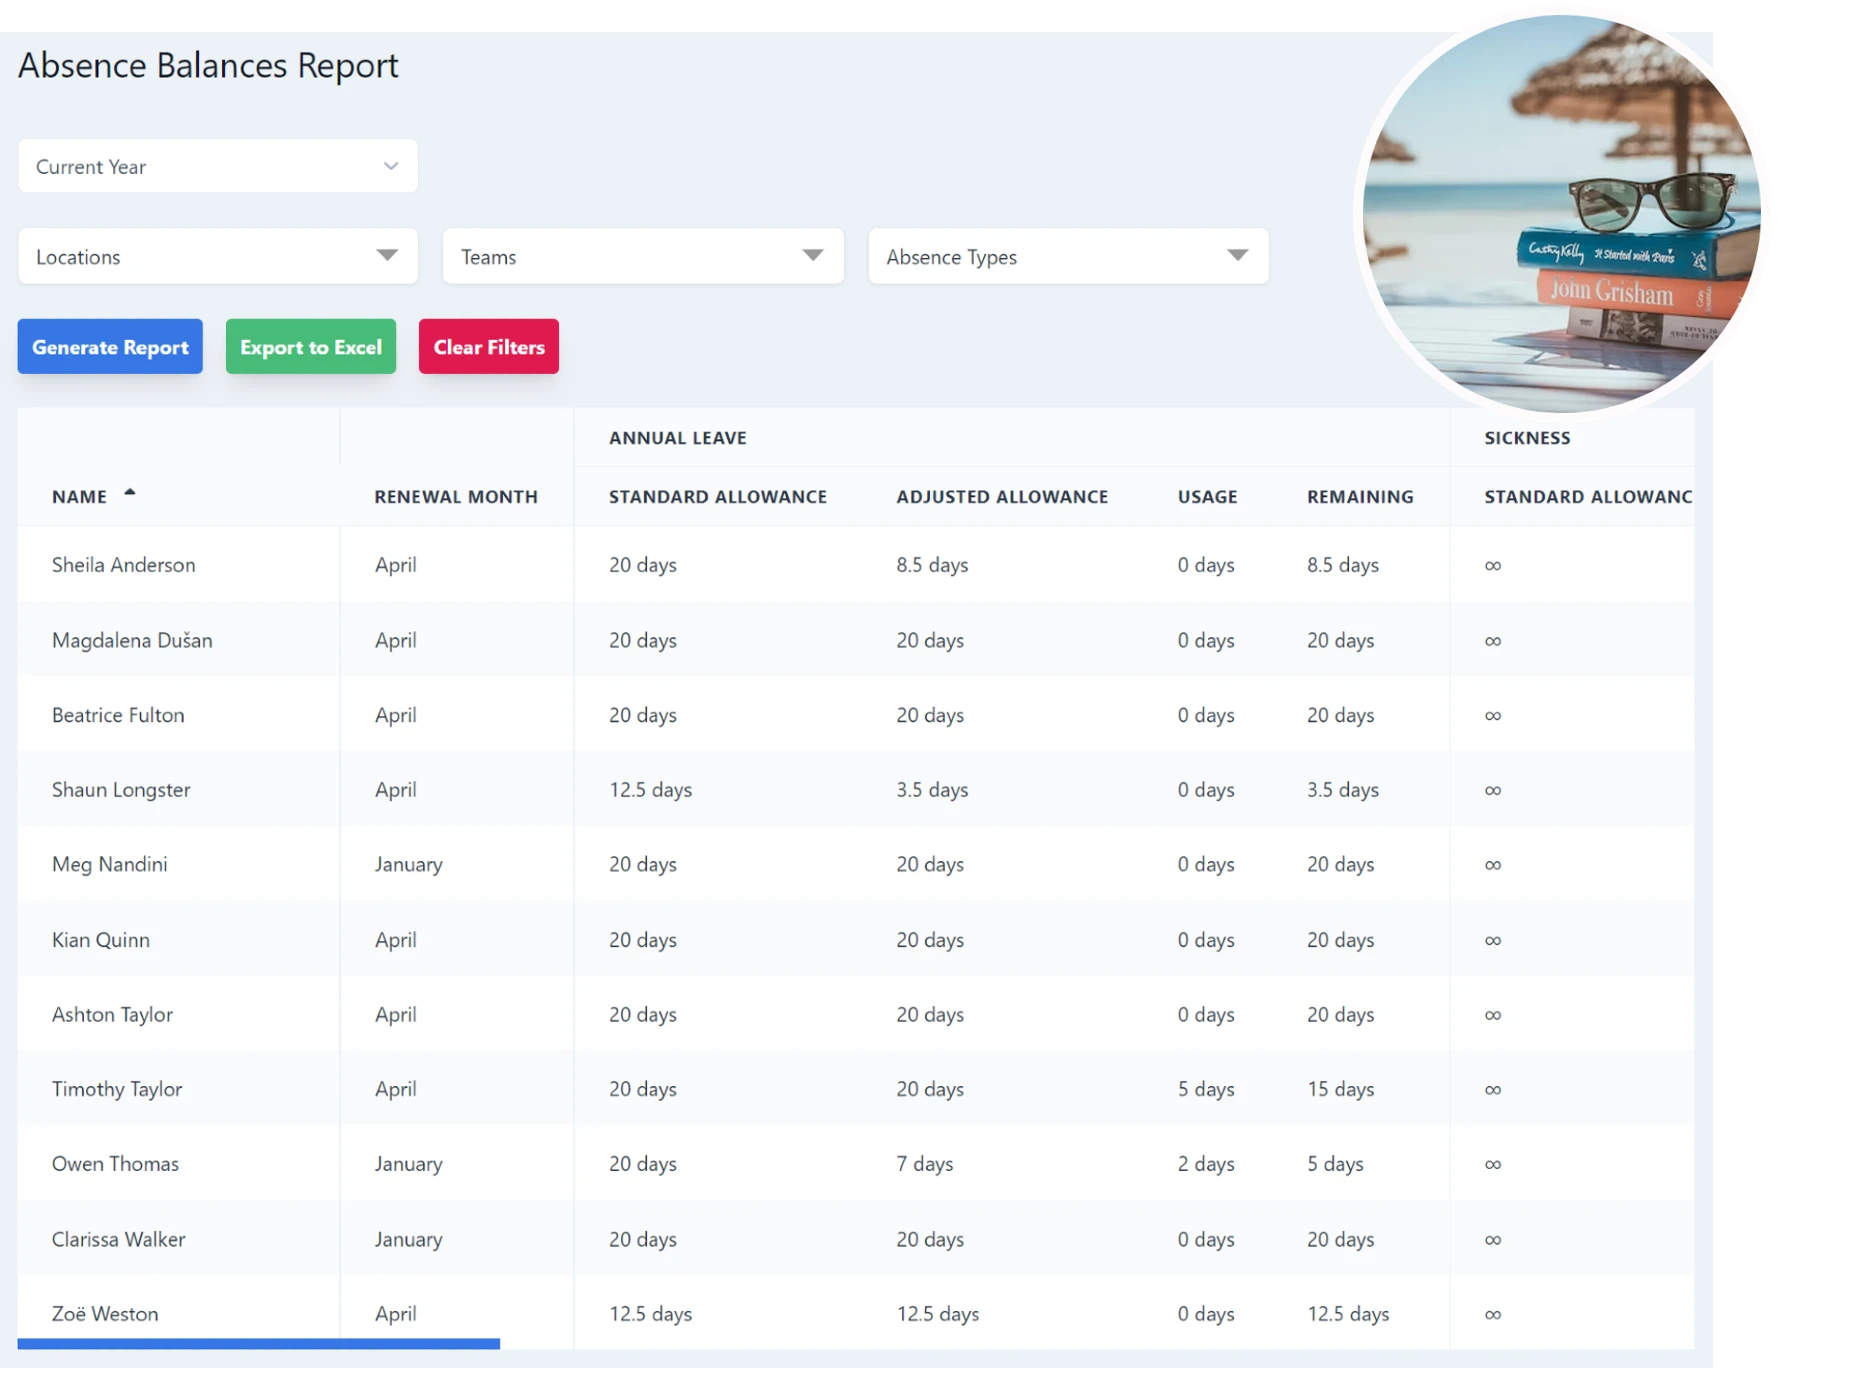Expand the Locations filter dropdown

[x=216, y=256]
